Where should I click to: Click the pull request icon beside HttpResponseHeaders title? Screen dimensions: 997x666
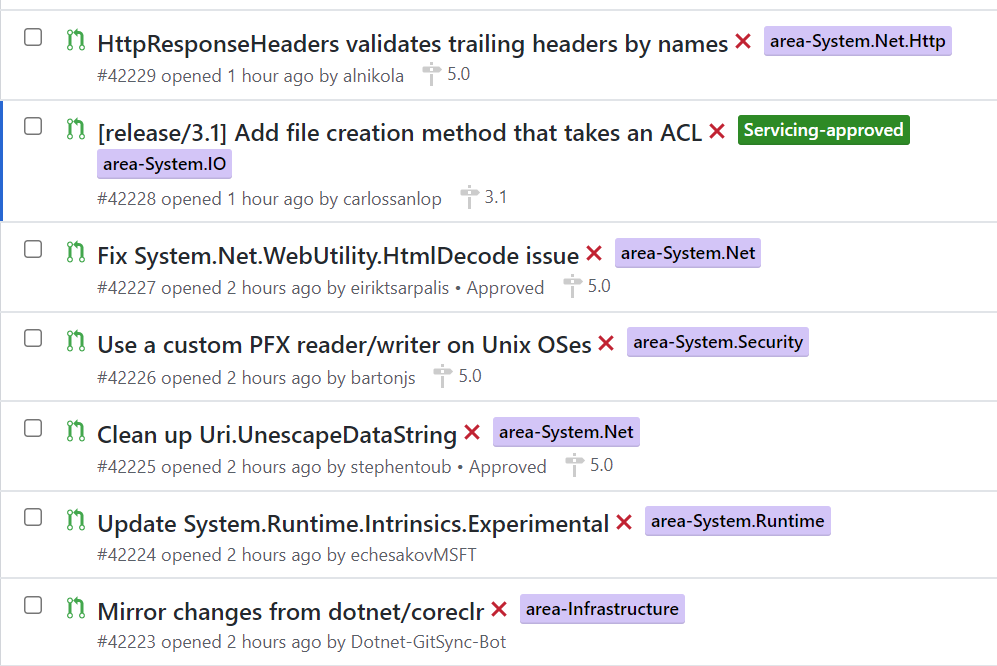tap(76, 40)
